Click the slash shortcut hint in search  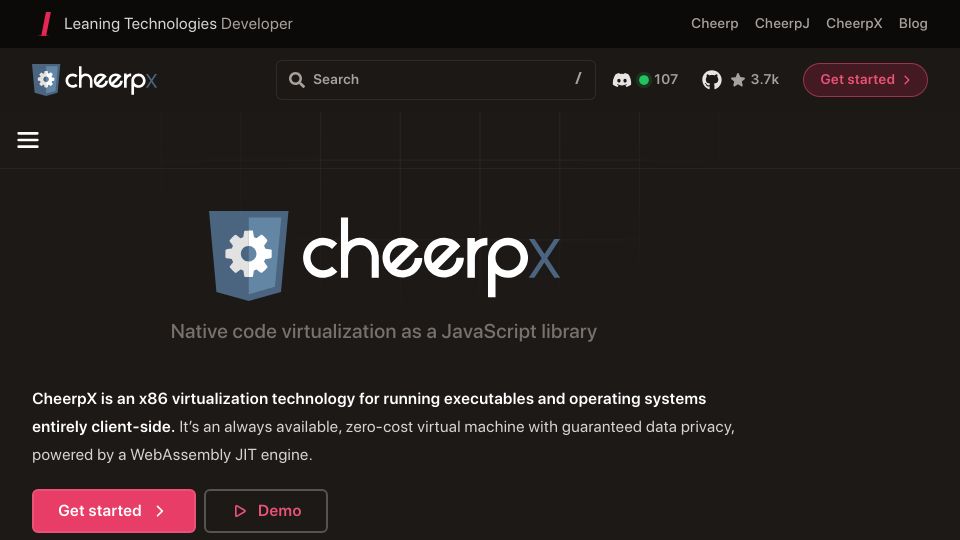(578, 78)
